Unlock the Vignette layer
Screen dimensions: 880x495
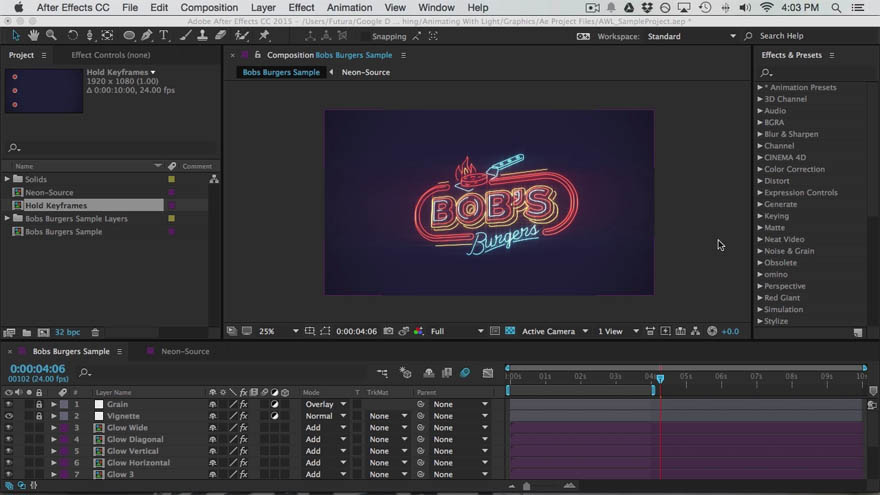point(39,416)
